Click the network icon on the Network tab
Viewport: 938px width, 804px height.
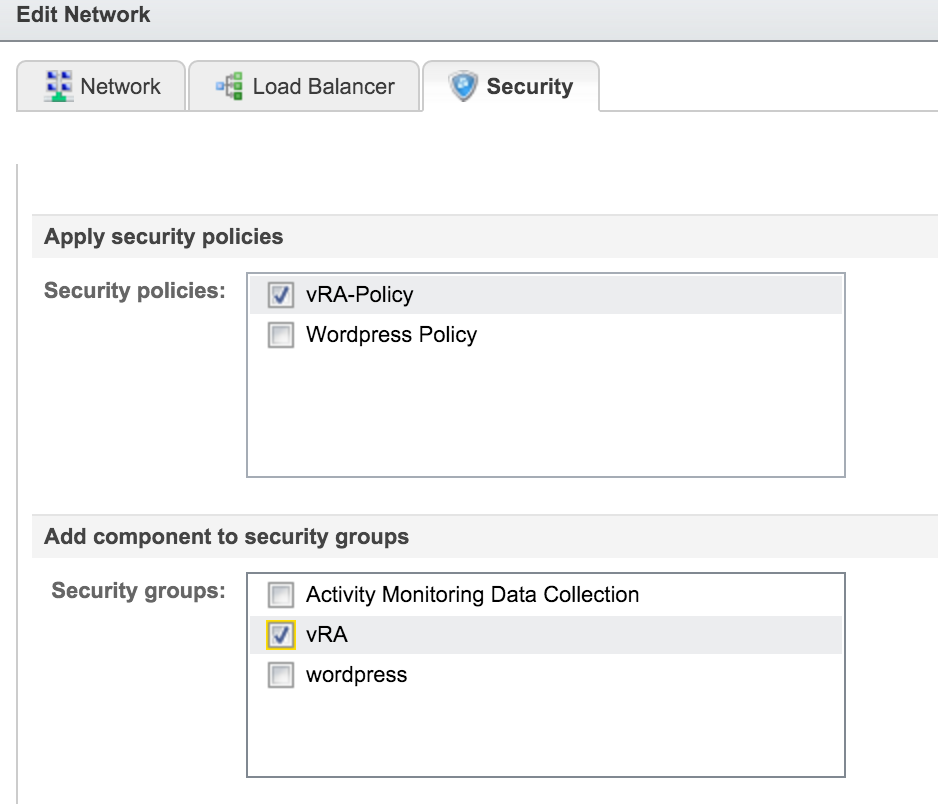[x=59, y=86]
